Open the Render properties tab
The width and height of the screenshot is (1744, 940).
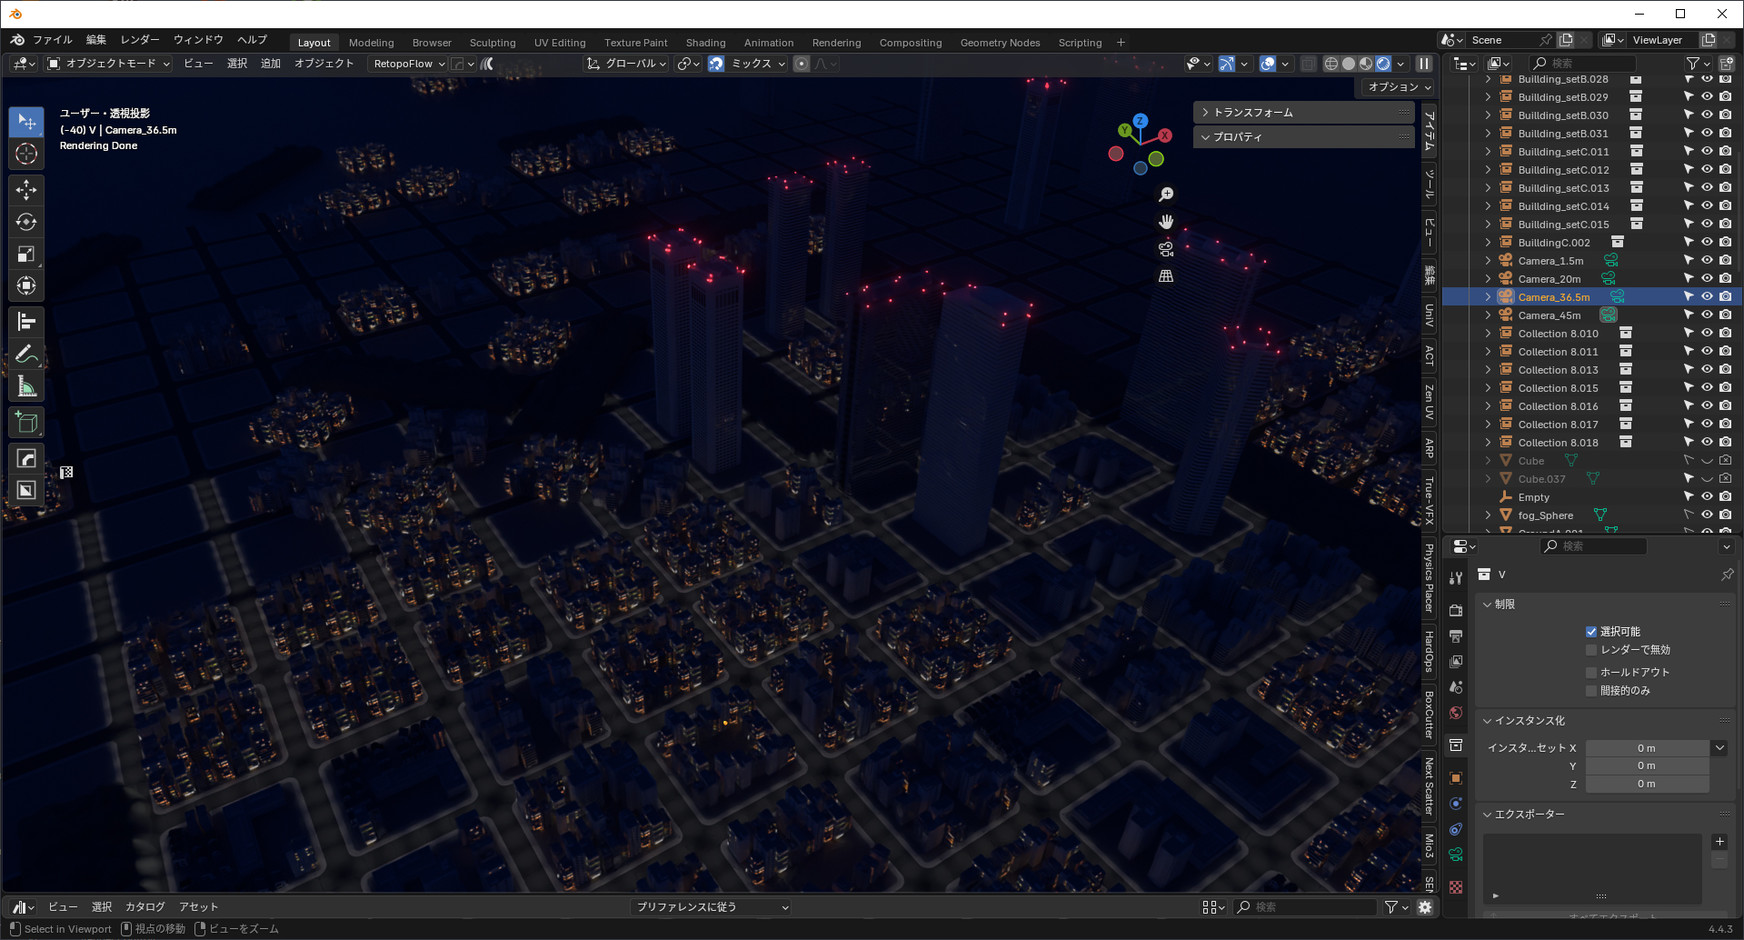1456,610
